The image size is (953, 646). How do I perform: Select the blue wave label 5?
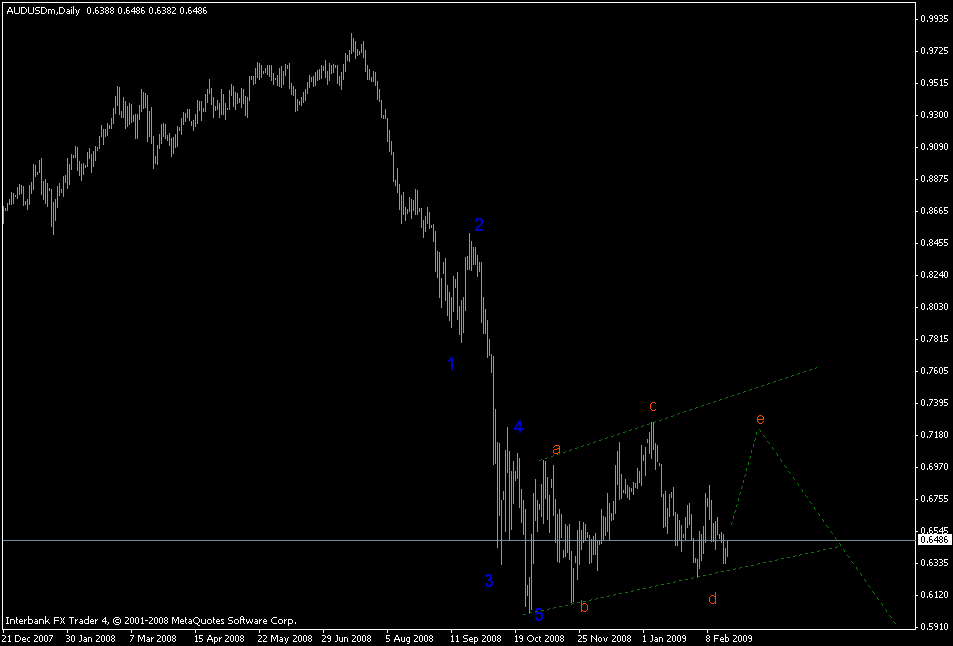[x=539, y=615]
